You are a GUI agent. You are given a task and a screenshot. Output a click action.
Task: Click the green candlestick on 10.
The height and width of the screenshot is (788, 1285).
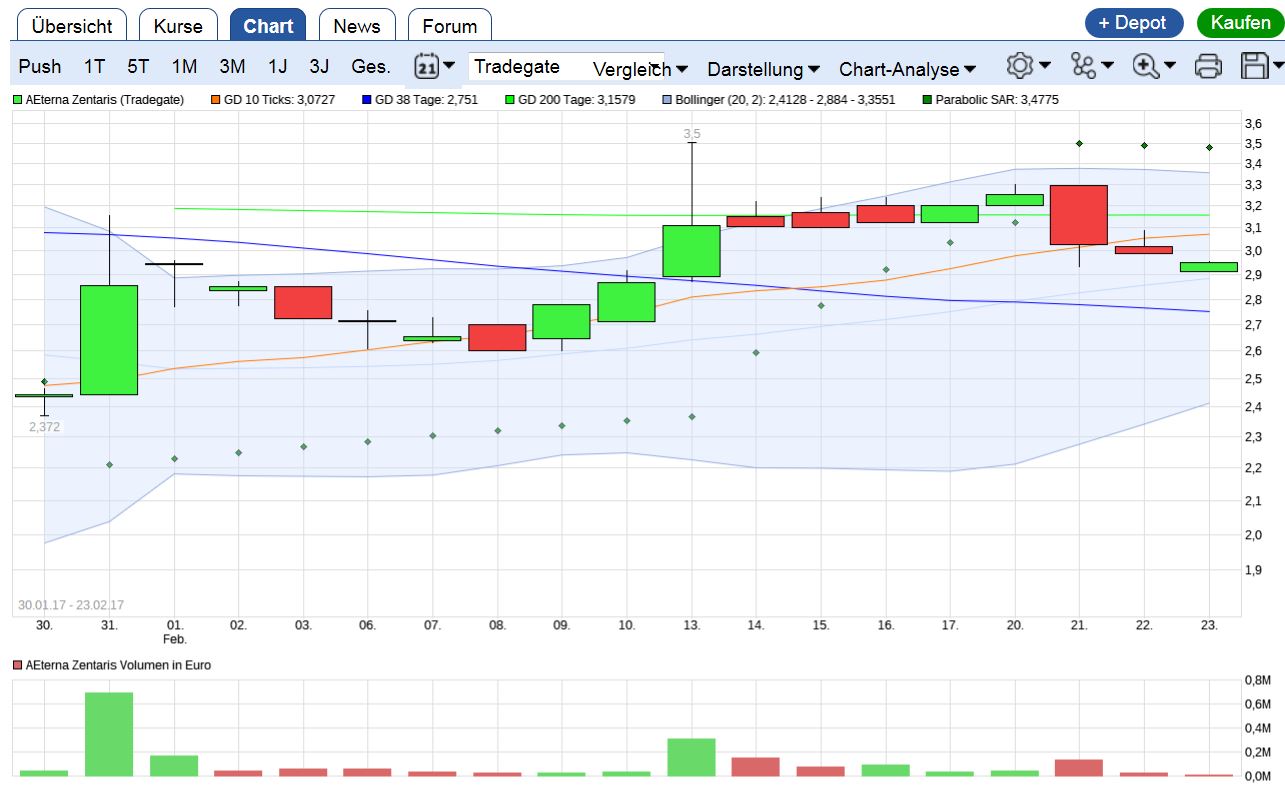click(626, 302)
